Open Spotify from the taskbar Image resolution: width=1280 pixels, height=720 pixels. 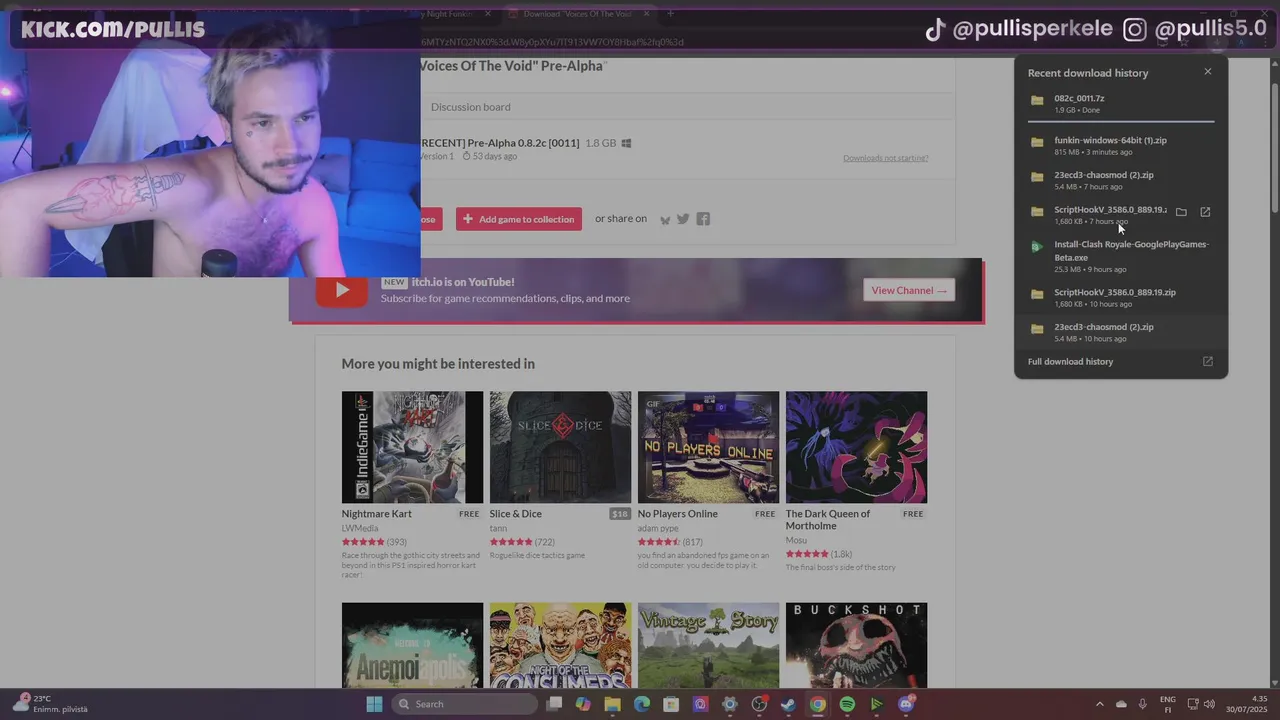click(x=847, y=704)
